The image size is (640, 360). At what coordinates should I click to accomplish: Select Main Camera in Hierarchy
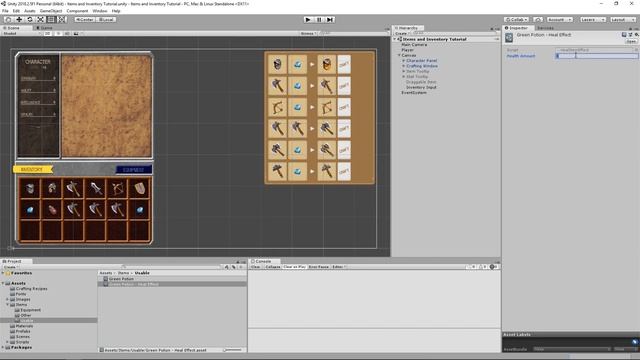click(x=414, y=44)
